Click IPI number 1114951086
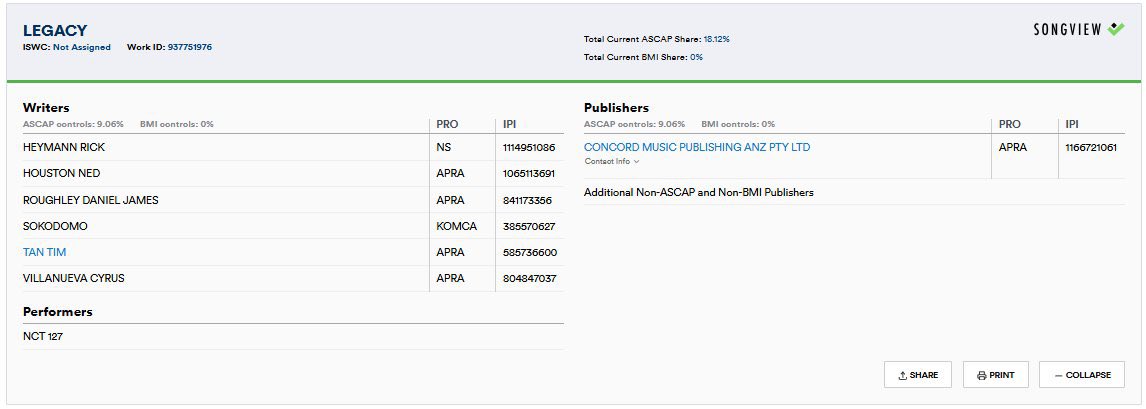Image resolution: width=1146 pixels, height=409 pixels. point(528,148)
